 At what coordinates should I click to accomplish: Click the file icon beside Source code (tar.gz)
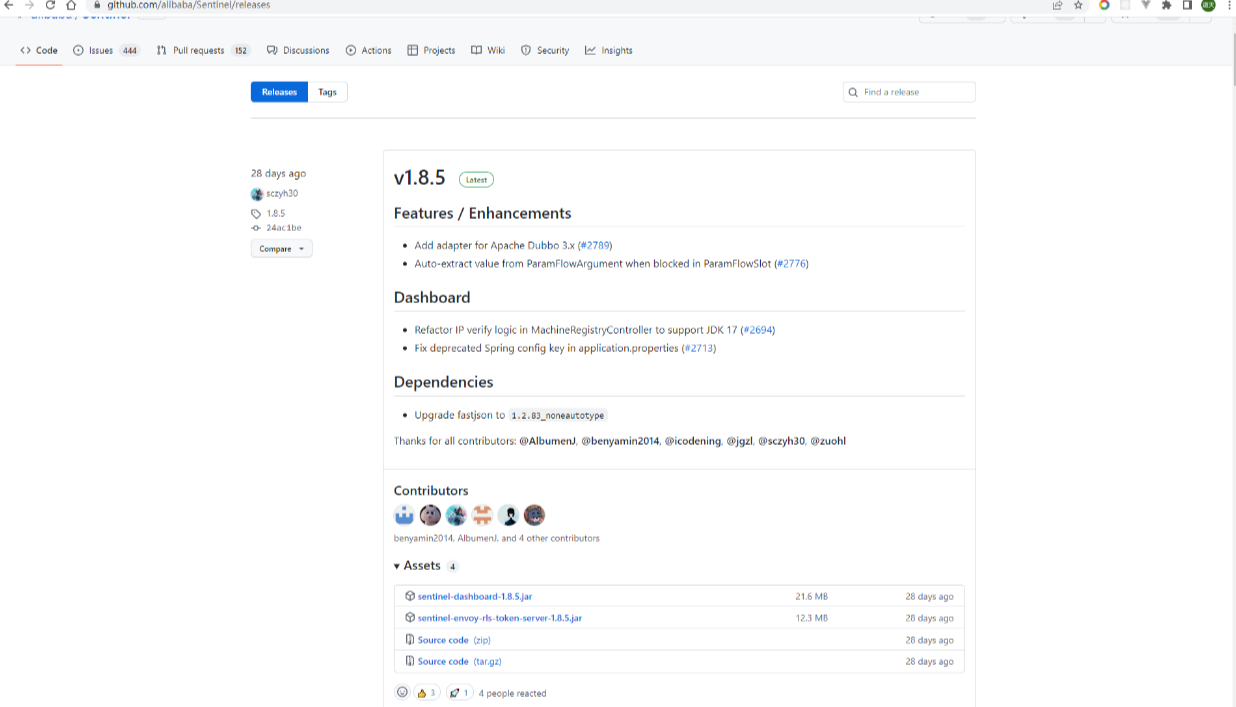coord(410,661)
